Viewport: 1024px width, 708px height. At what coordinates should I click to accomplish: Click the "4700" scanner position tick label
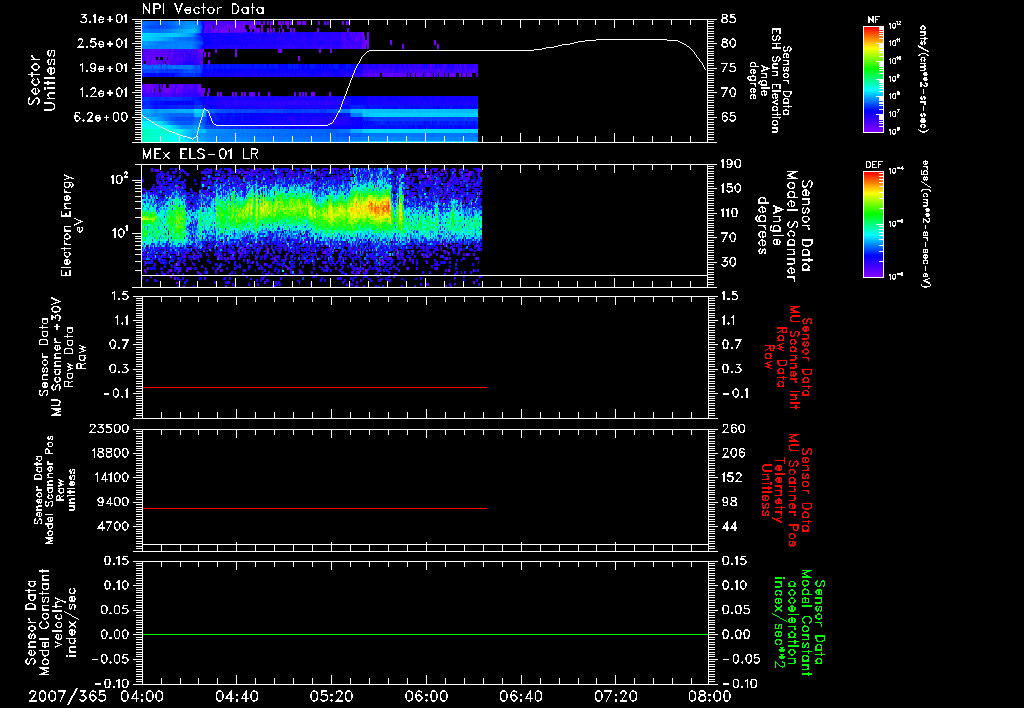(112, 526)
